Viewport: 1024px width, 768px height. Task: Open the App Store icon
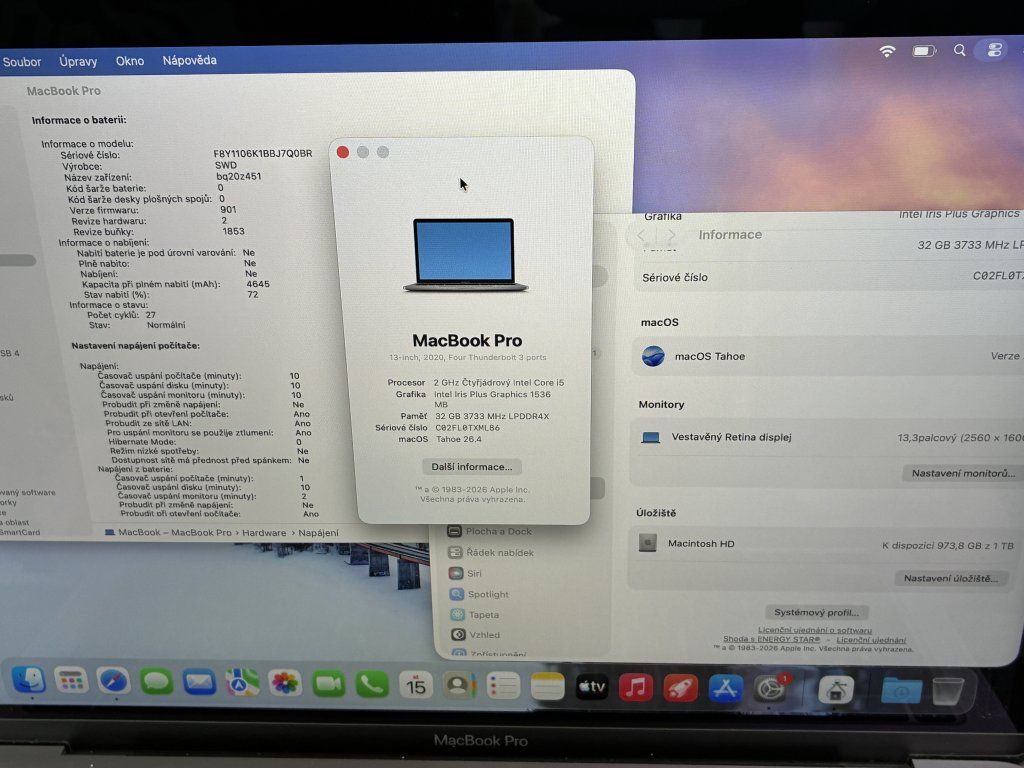point(725,688)
